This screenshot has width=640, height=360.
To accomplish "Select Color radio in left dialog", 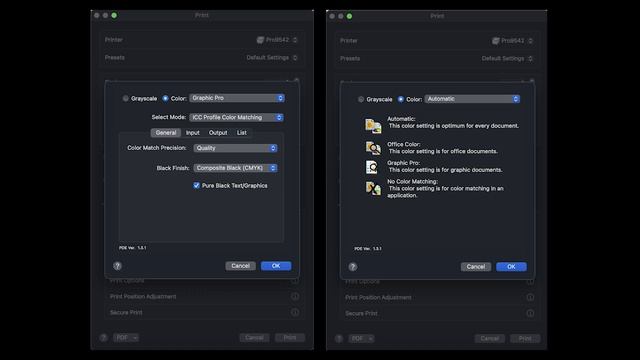I will (165, 98).
